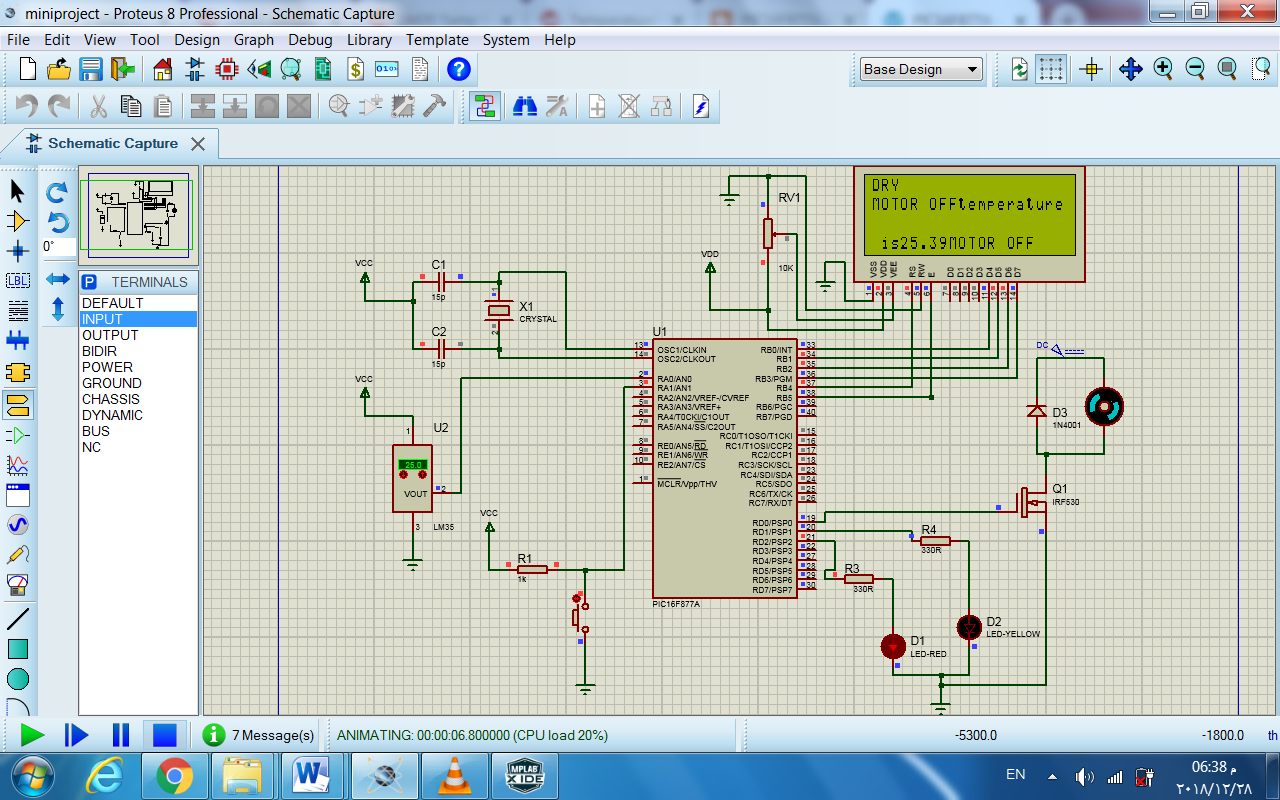The height and width of the screenshot is (800, 1280).
Task: Click the Rotate Clockwise arrow
Action: coord(57,191)
